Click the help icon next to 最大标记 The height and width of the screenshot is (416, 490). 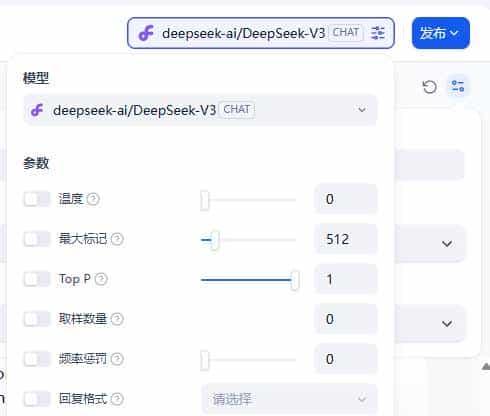click(117, 239)
